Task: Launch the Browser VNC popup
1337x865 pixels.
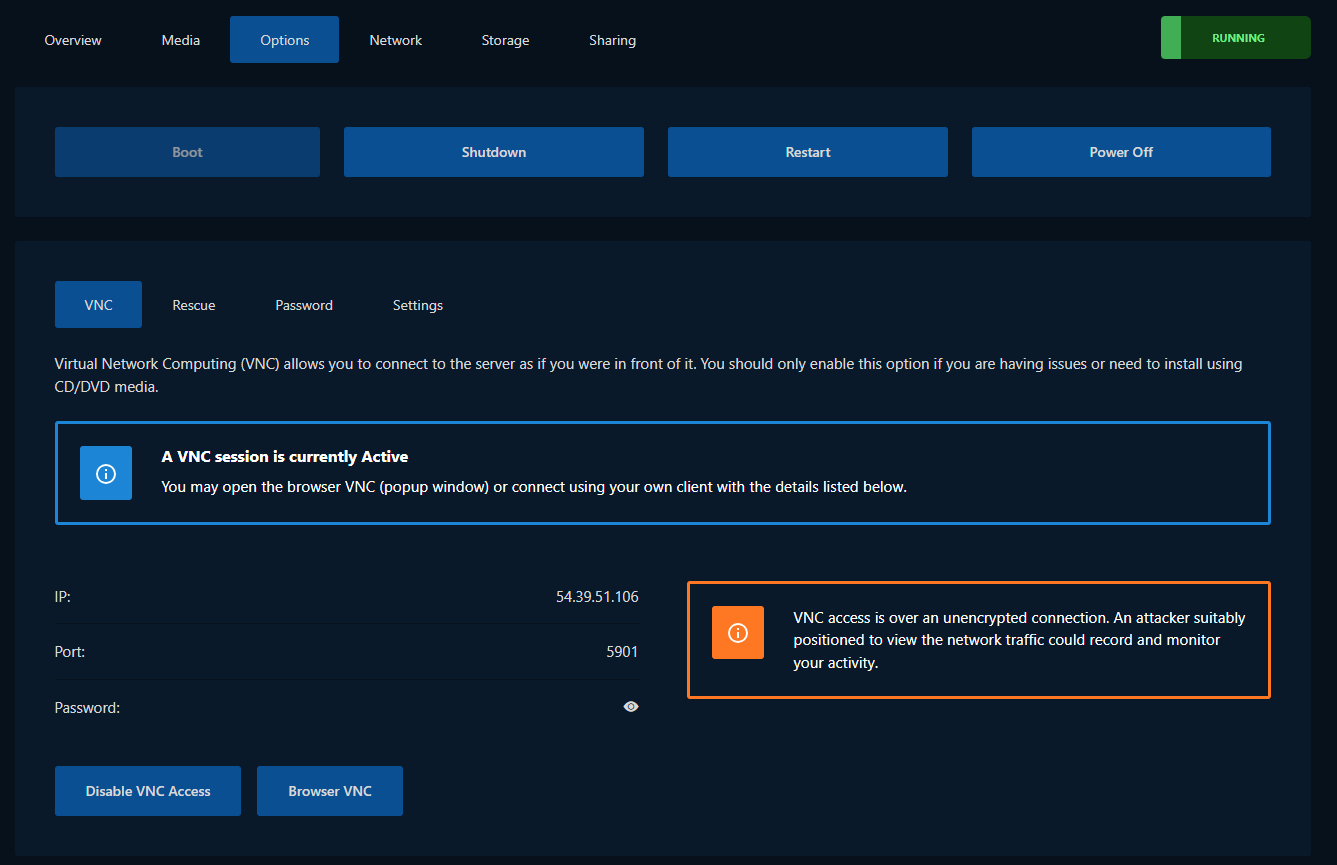Action: [330, 791]
